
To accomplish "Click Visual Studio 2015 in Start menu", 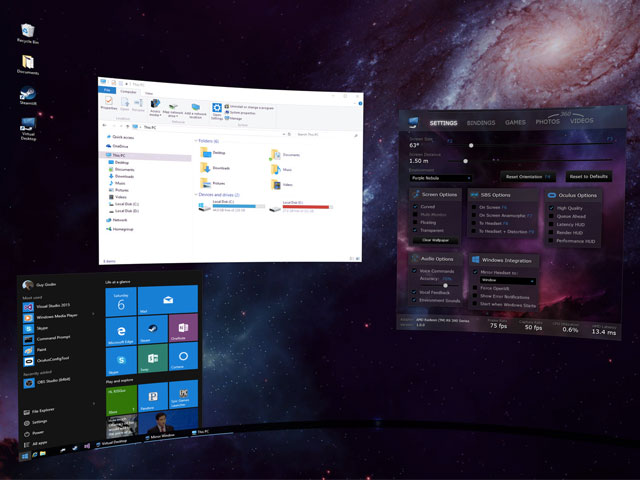I will click(47, 306).
